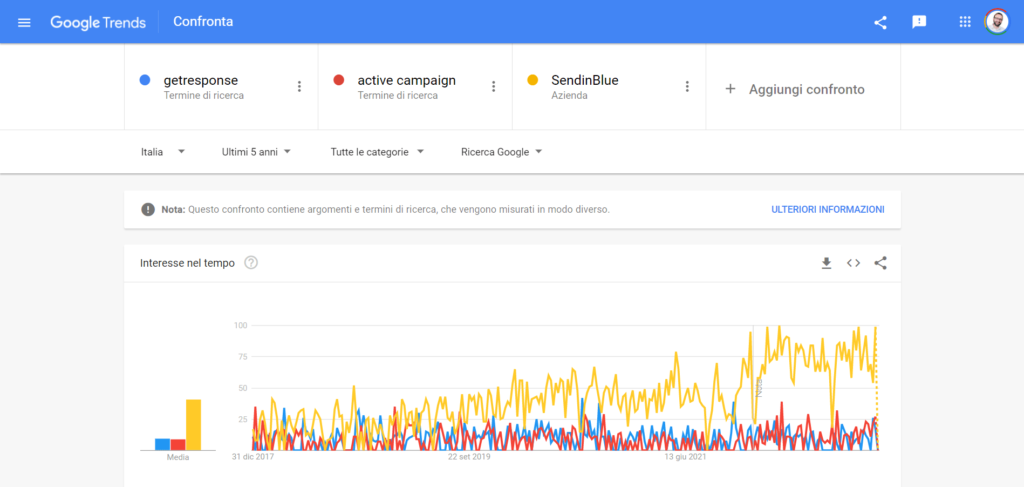
Task: Expand Tutte le categorie dropdown
Action: 377,152
